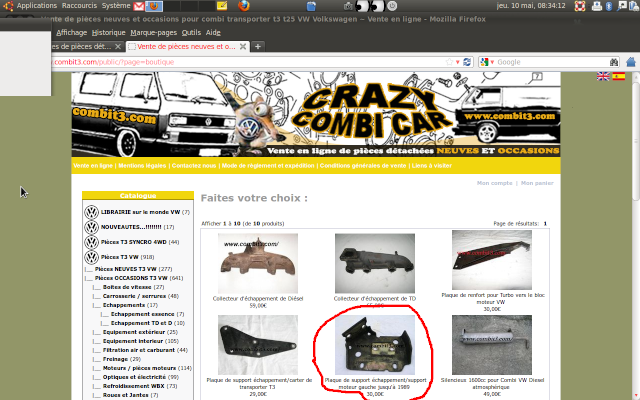Screen dimensions: 640x400
Task: Open the Raccourcis menu
Action: [79, 6]
